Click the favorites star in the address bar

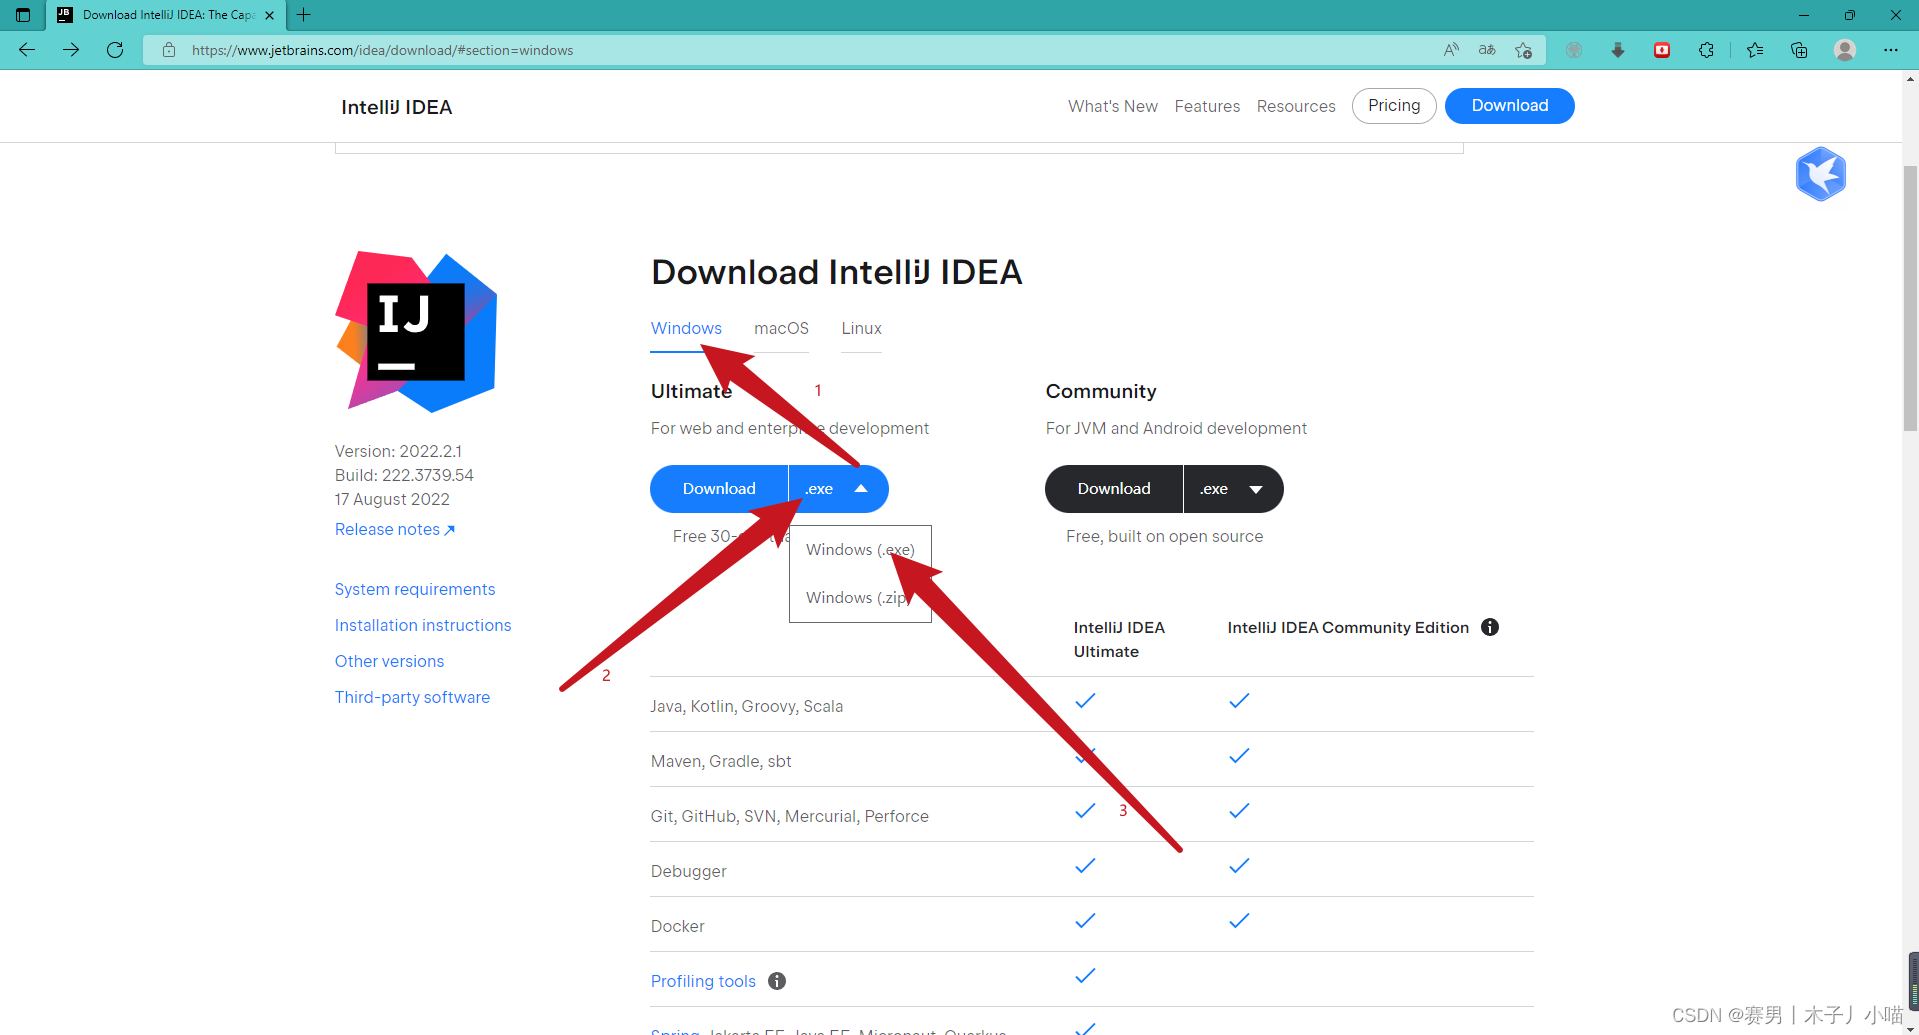1524,49
